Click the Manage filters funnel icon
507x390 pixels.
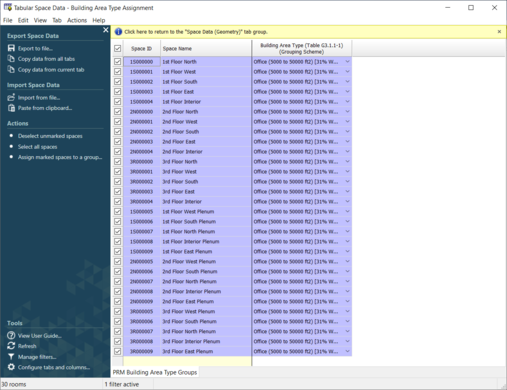[11, 357]
